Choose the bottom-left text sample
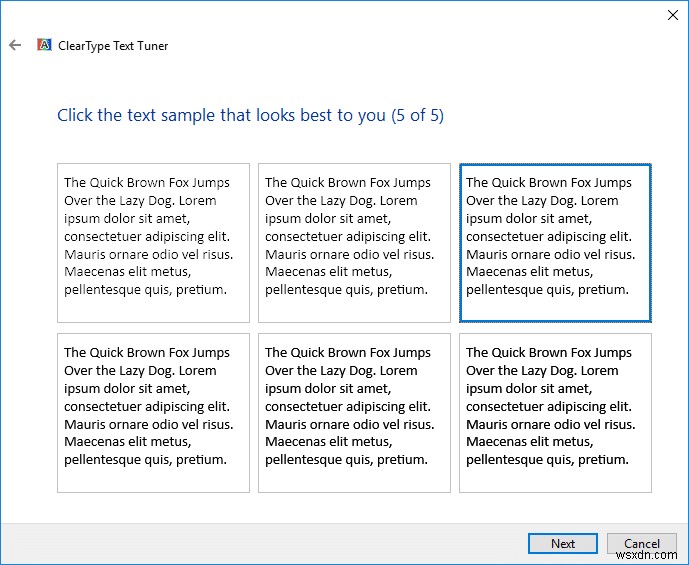This screenshot has width=689, height=565. (x=153, y=413)
